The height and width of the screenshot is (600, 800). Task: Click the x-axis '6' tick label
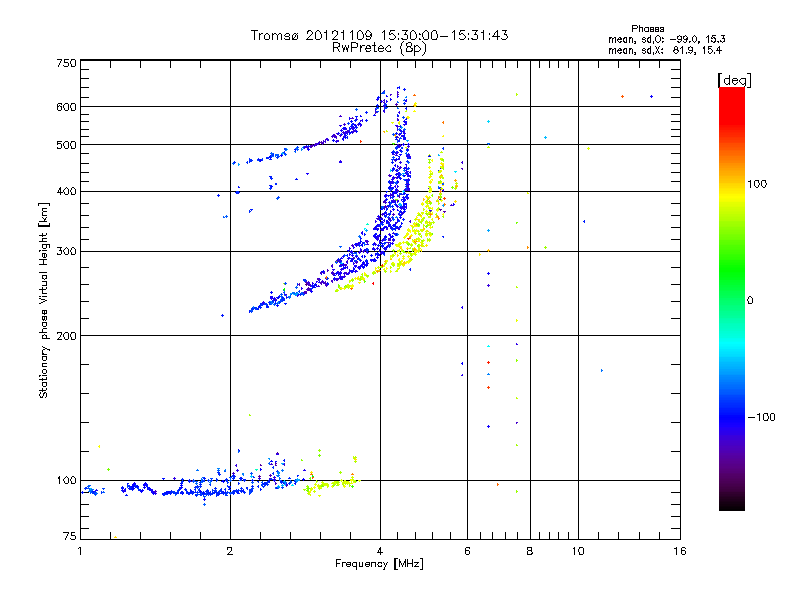pyautogui.click(x=467, y=551)
